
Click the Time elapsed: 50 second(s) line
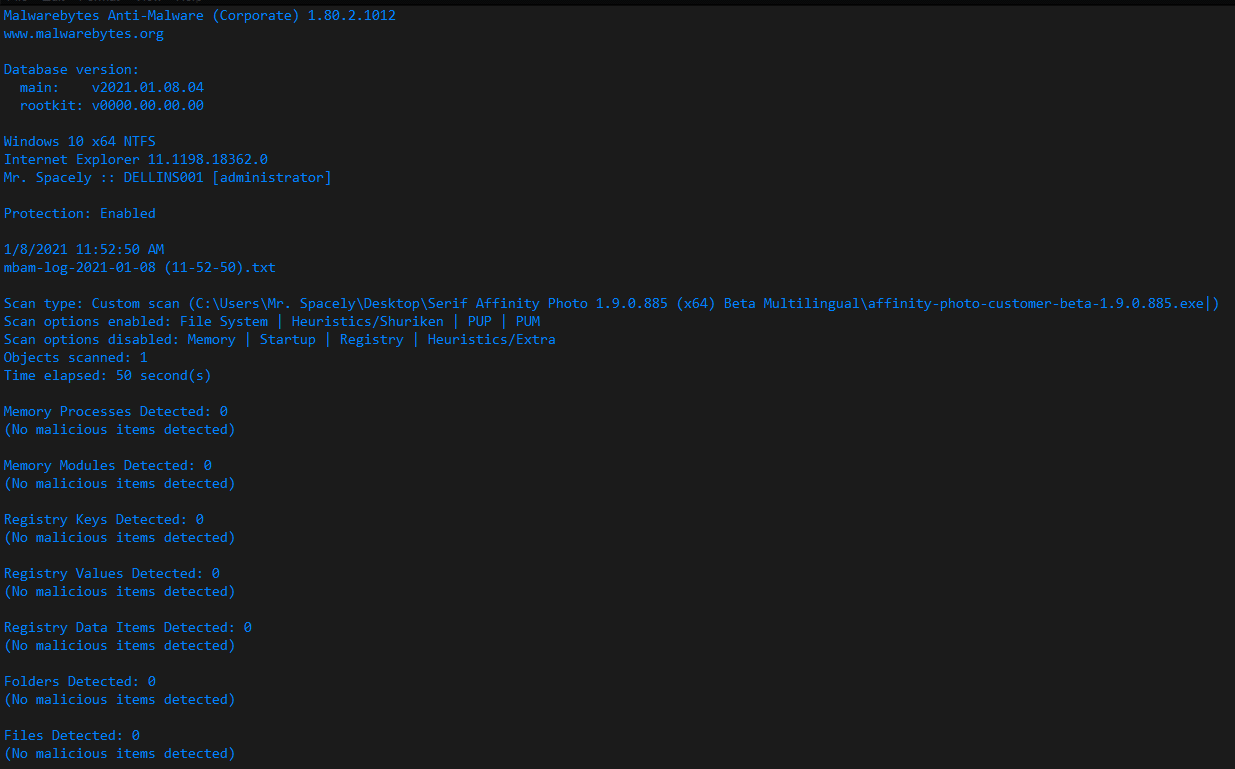pos(108,376)
